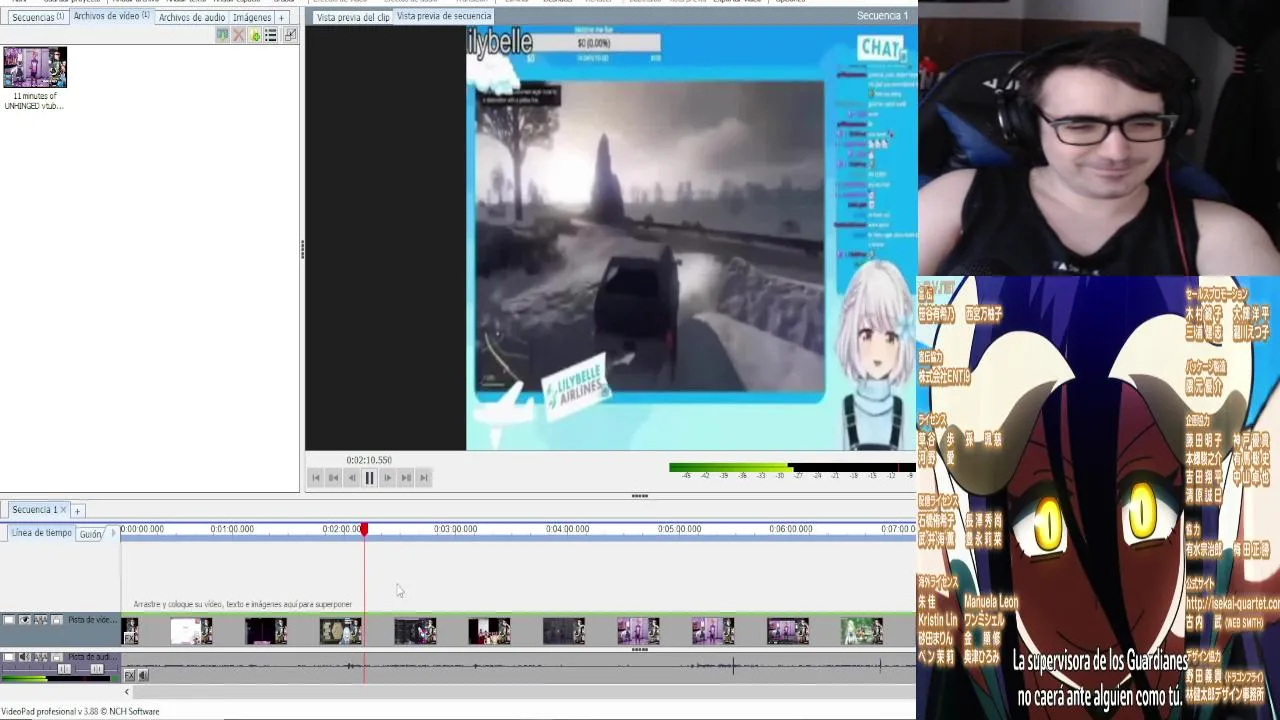Lock the audio track
The image size is (1280, 720).
[x=57, y=657]
